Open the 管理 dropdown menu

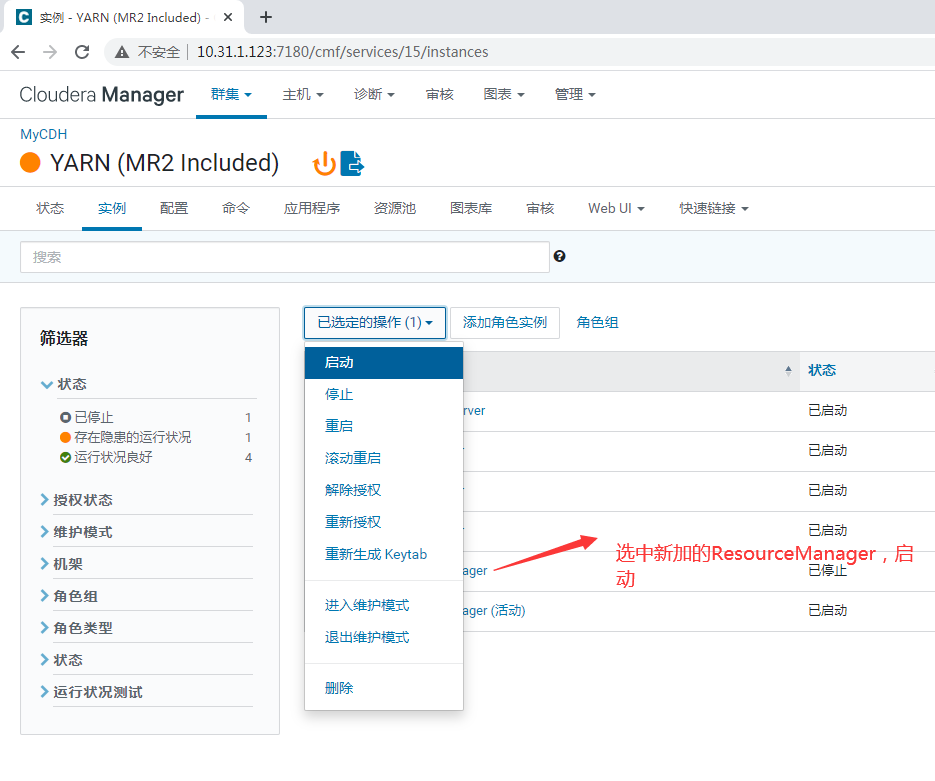pos(575,94)
